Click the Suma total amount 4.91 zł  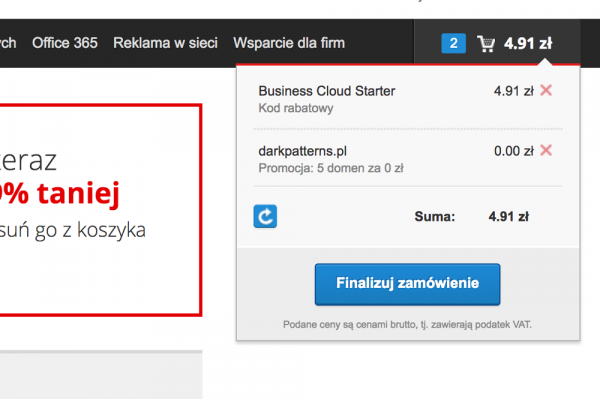tap(509, 217)
